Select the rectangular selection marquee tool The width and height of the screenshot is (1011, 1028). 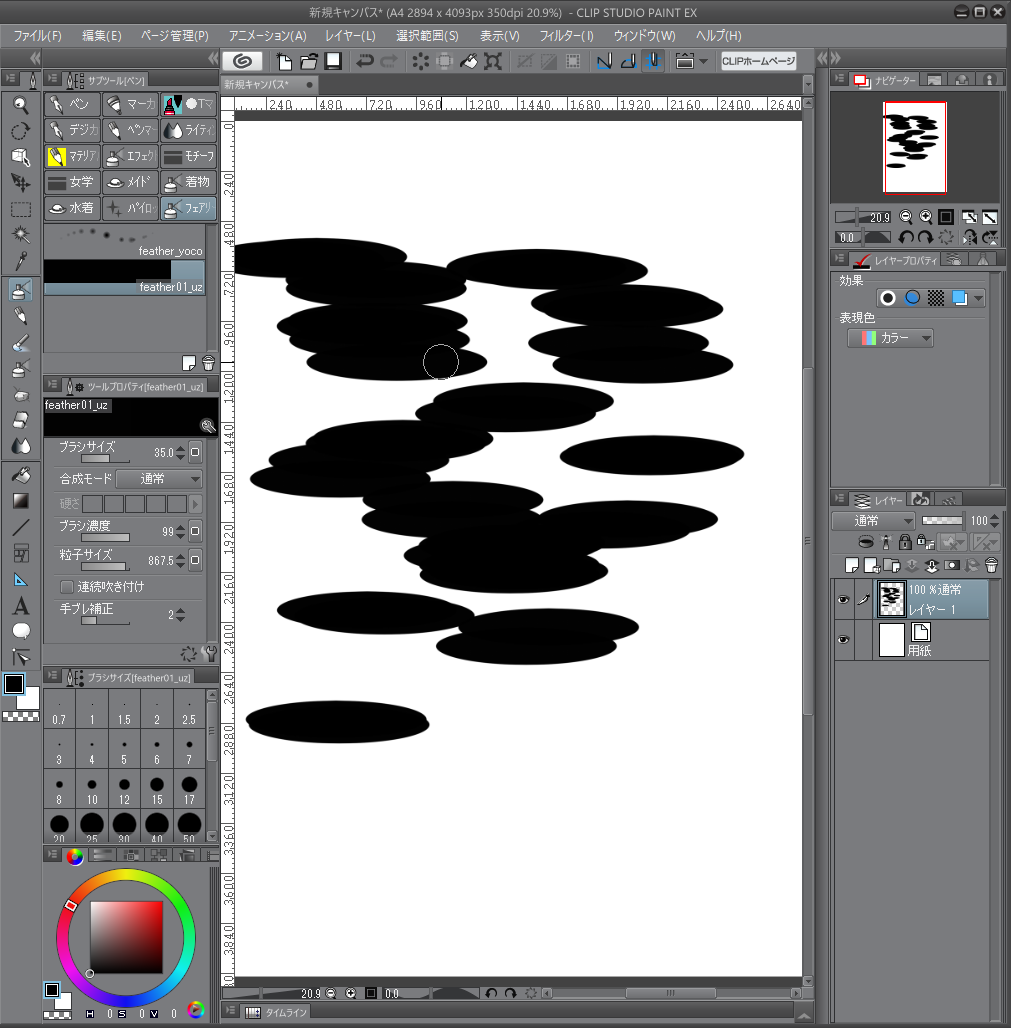[x=20, y=210]
